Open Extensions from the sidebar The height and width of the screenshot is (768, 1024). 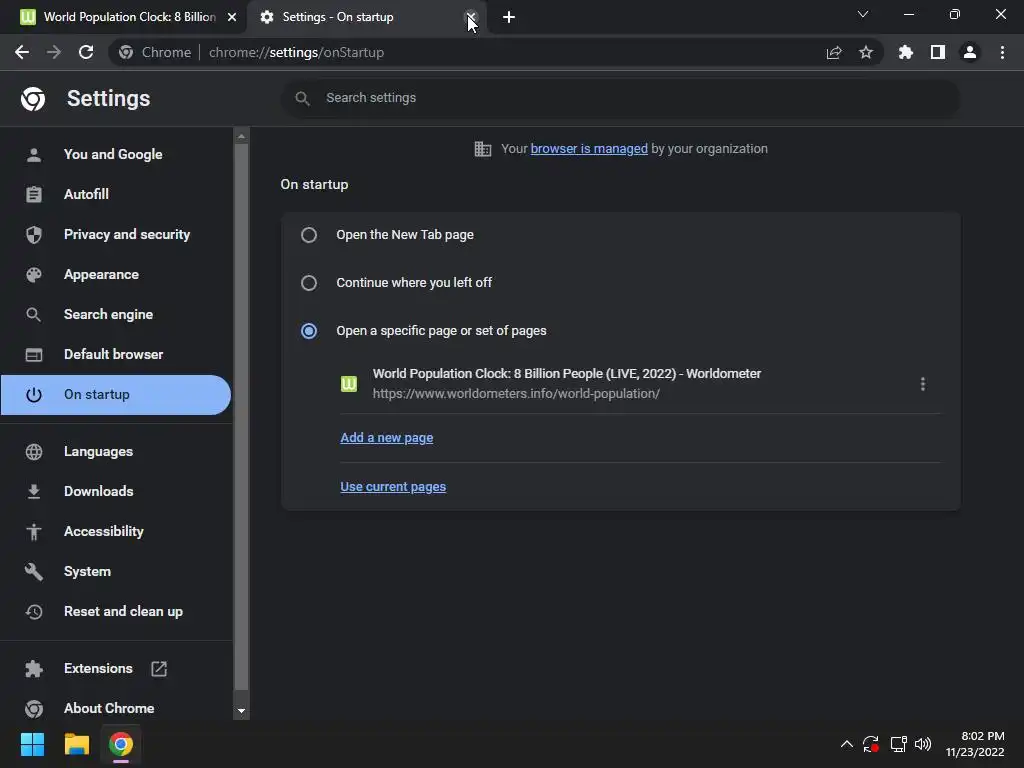pyautogui.click(x=116, y=668)
